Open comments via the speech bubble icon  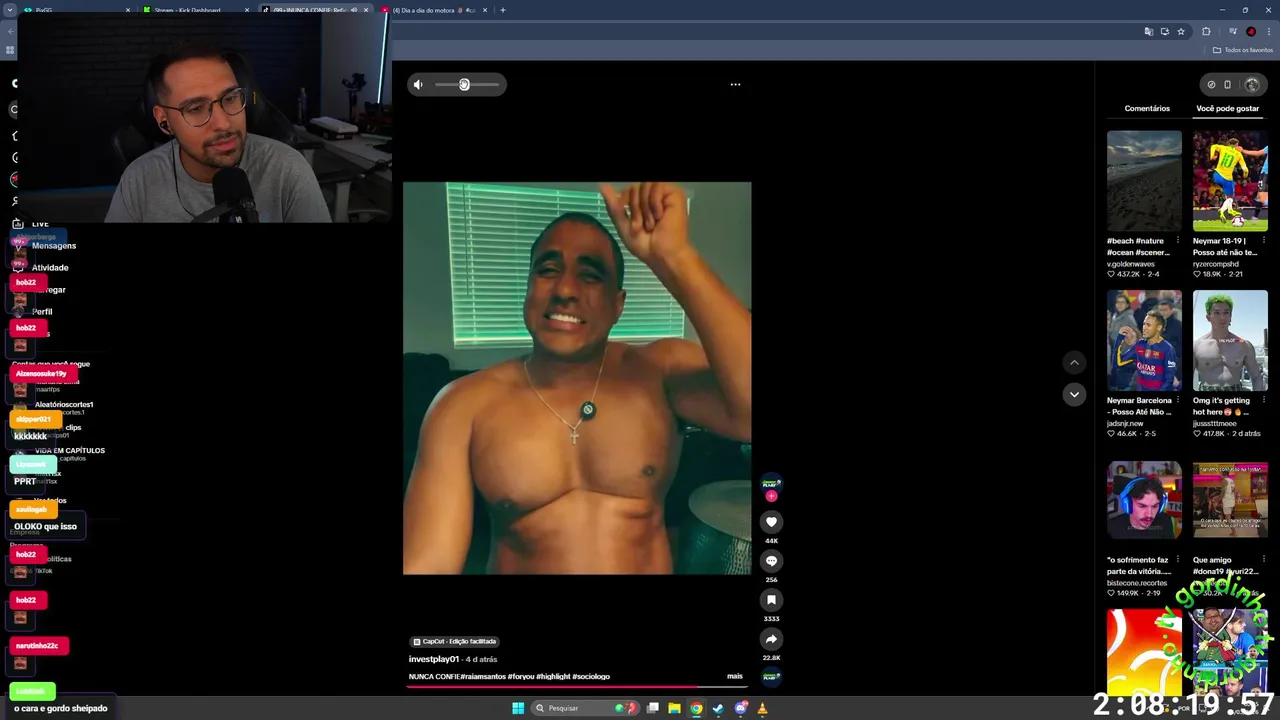(771, 561)
